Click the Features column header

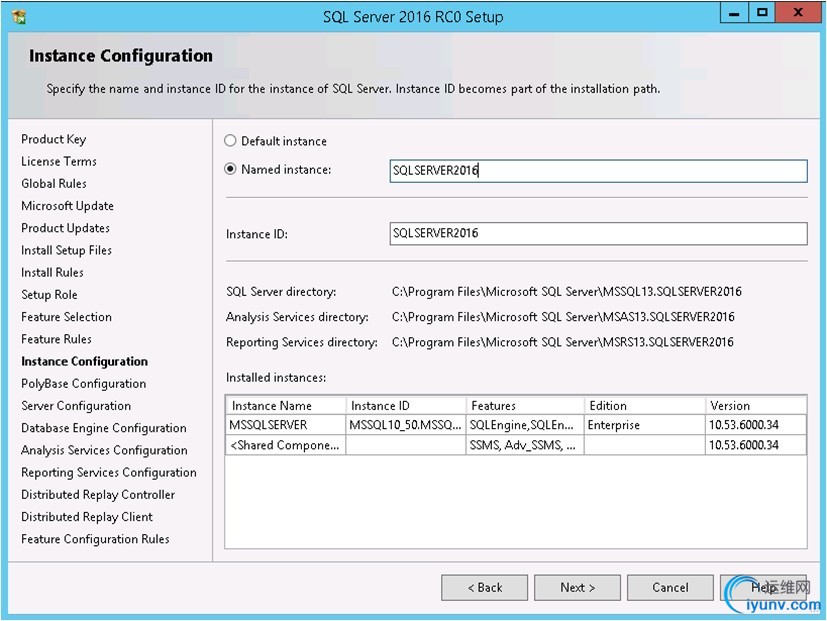click(524, 406)
